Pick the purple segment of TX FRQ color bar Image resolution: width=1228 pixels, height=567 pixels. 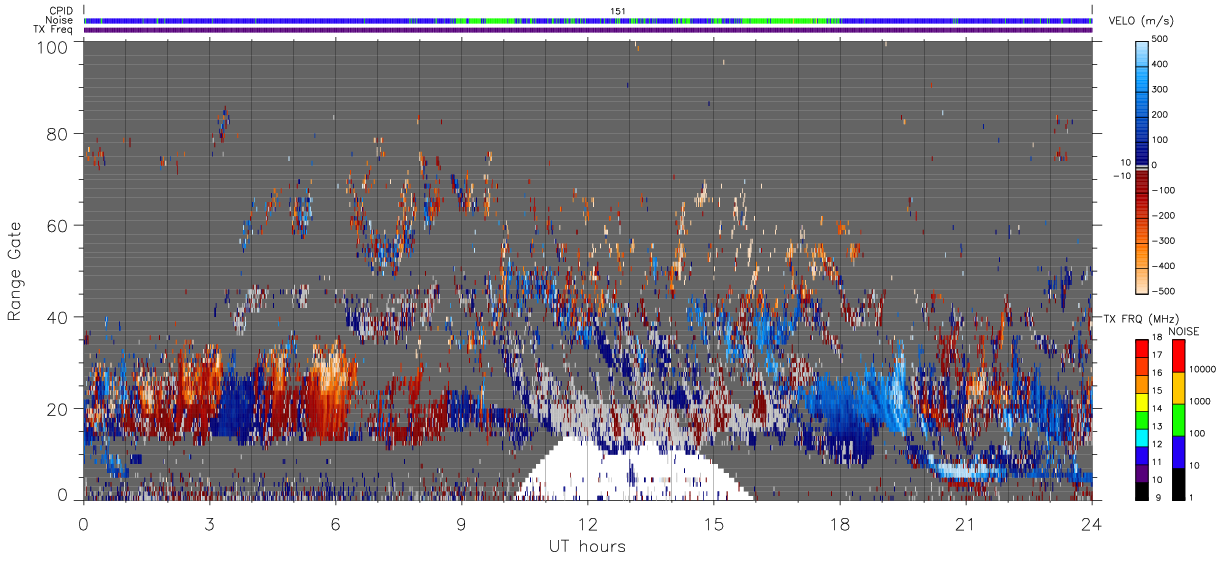[x=1142, y=471]
